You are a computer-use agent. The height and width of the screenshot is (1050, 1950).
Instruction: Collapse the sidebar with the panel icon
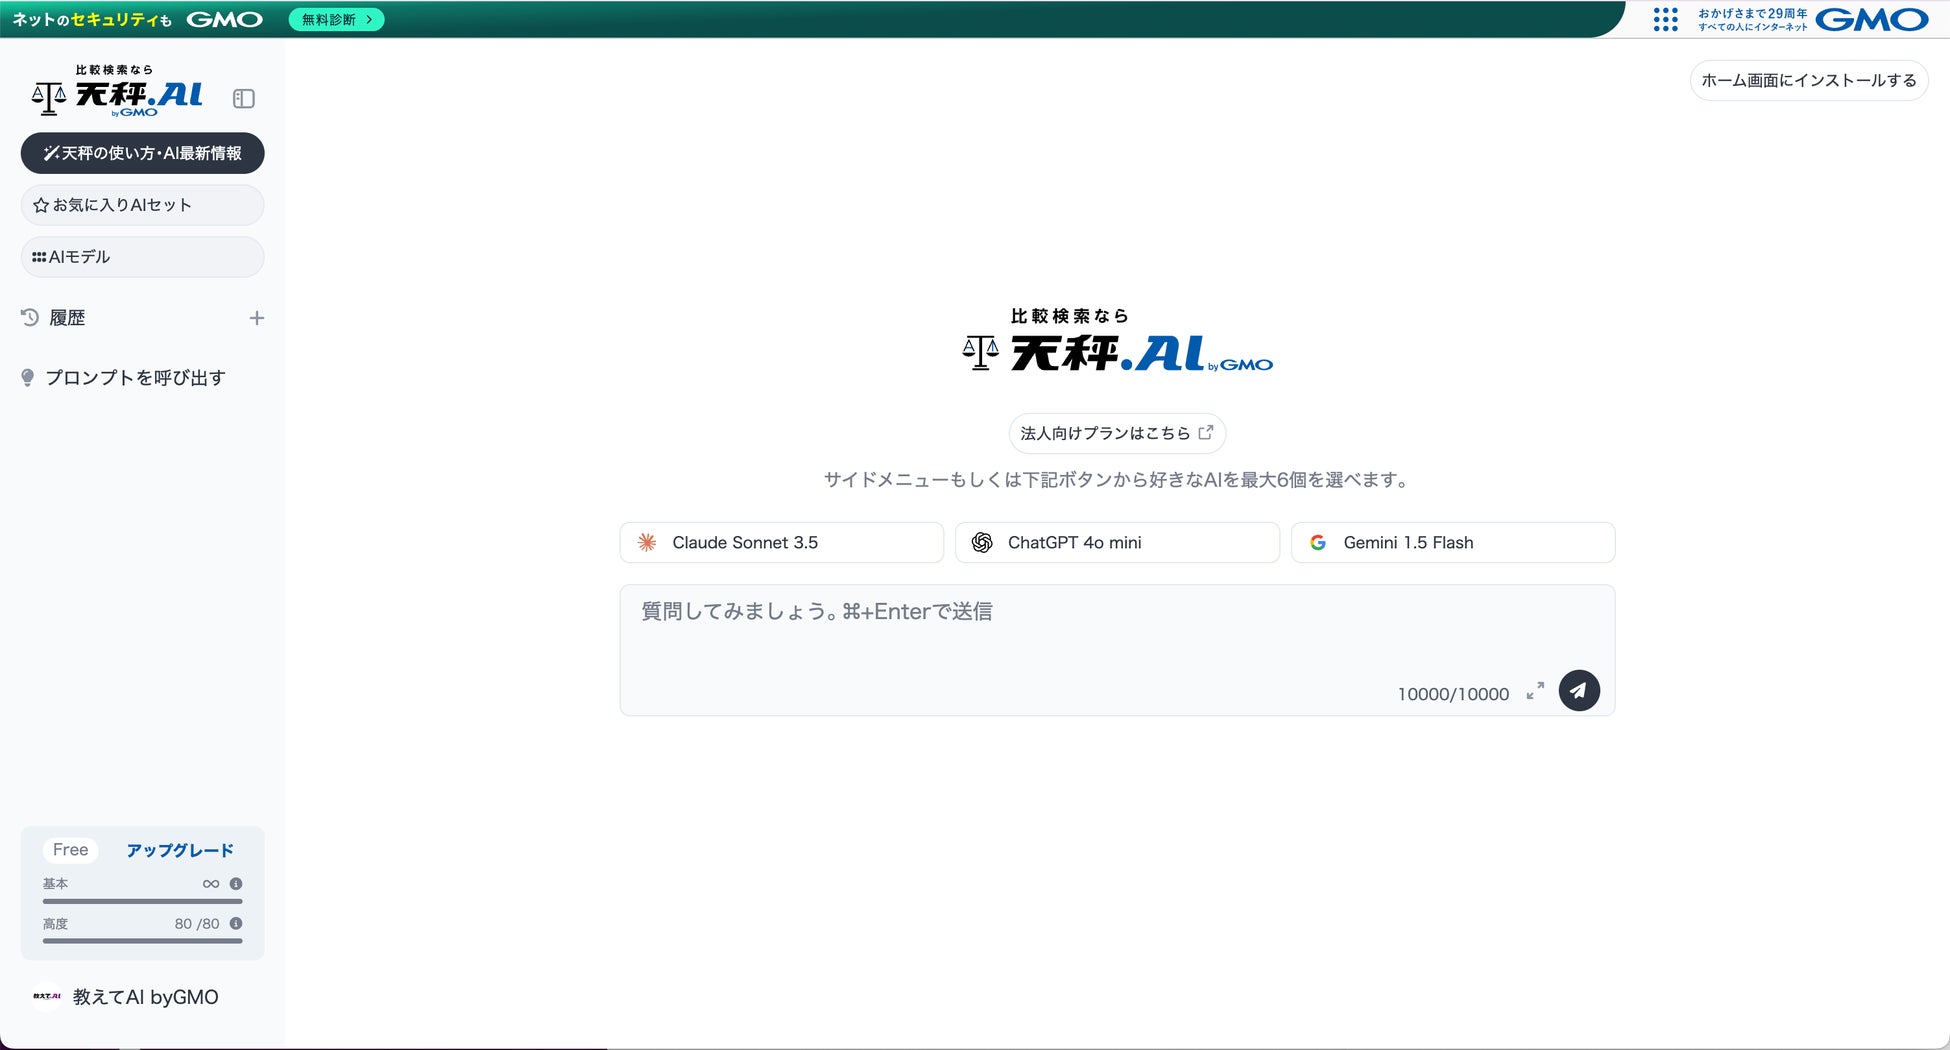coord(244,98)
